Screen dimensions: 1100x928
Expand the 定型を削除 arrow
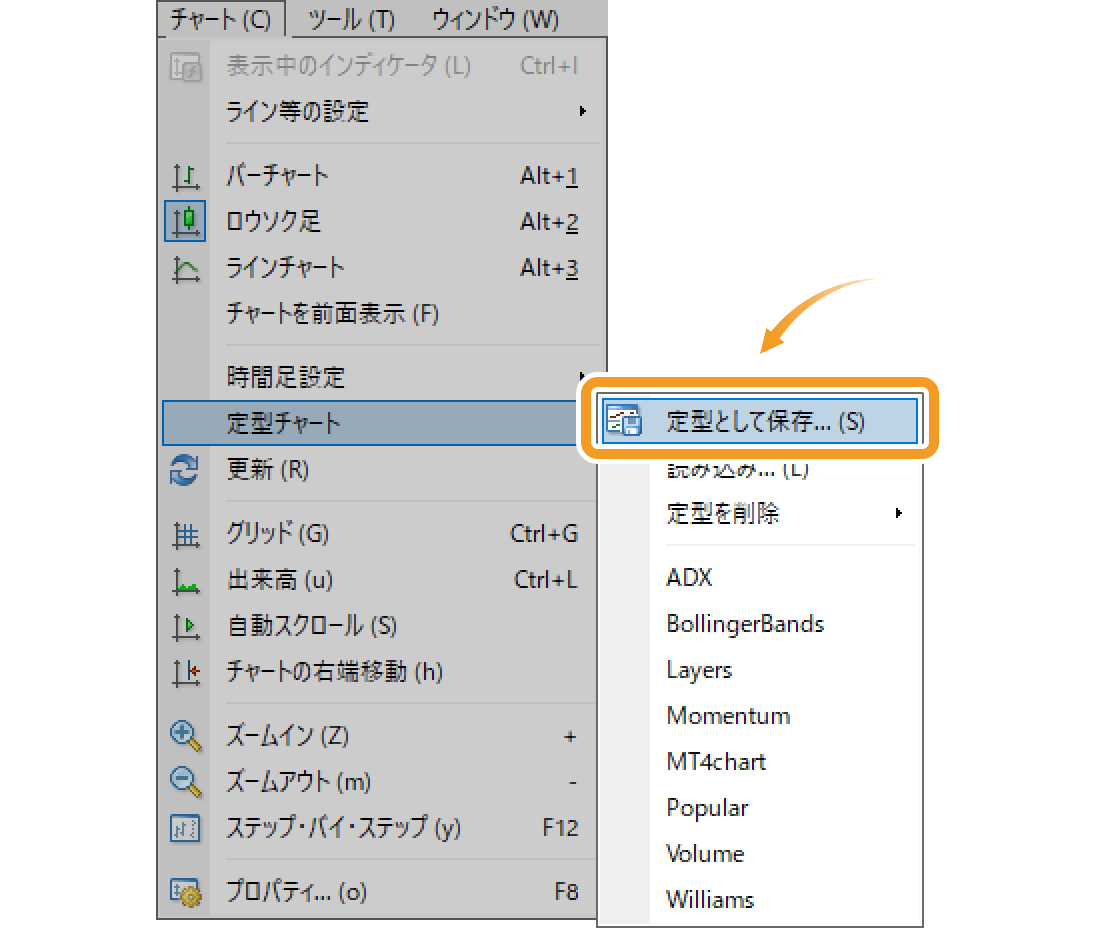tap(899, 513)
